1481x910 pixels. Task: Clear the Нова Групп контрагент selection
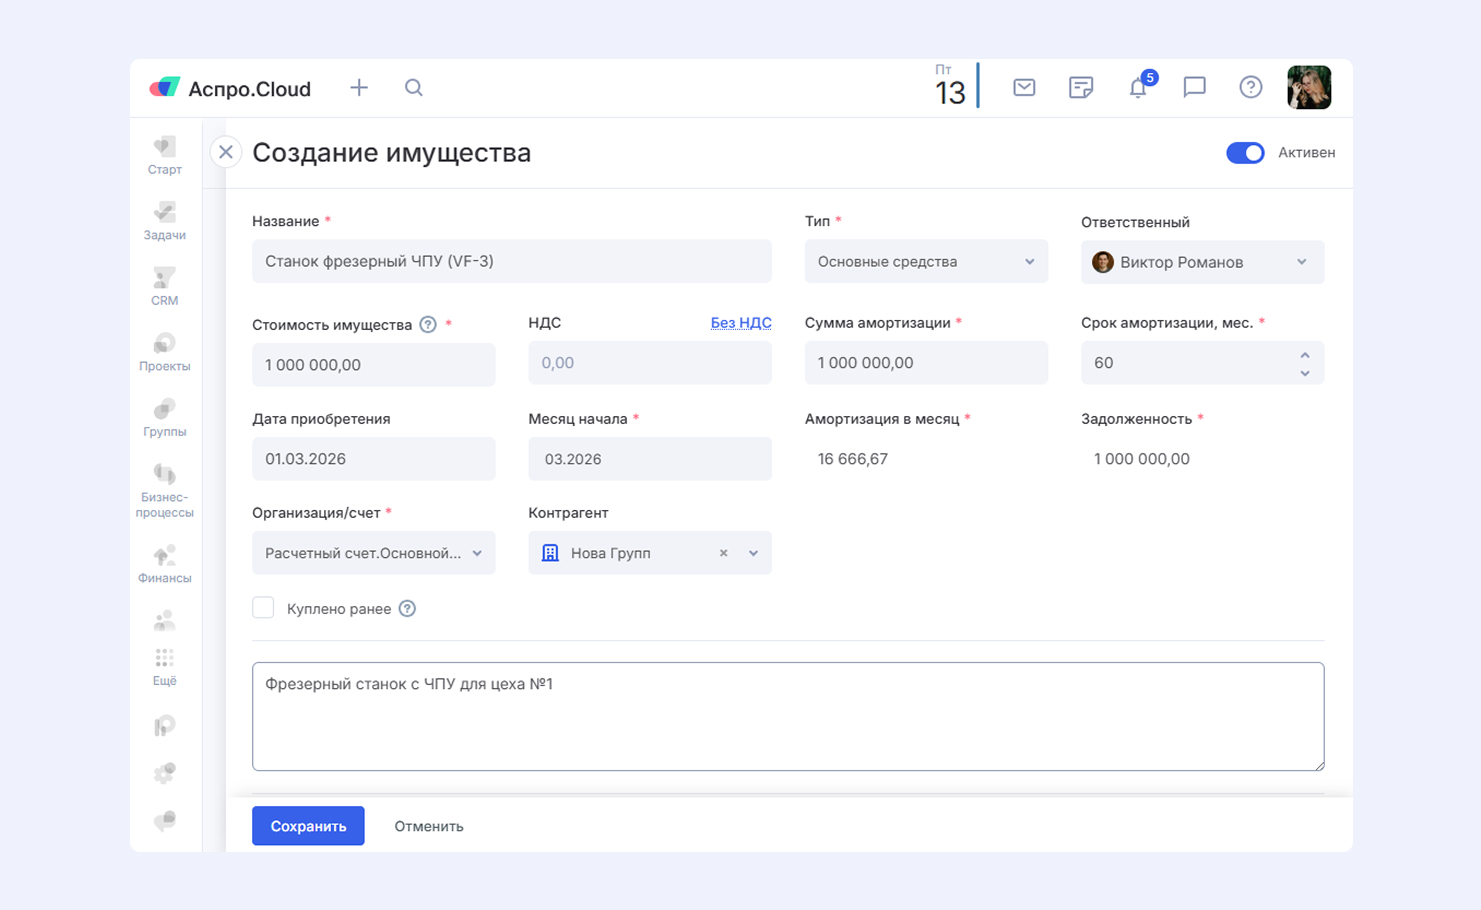point(723,553)
